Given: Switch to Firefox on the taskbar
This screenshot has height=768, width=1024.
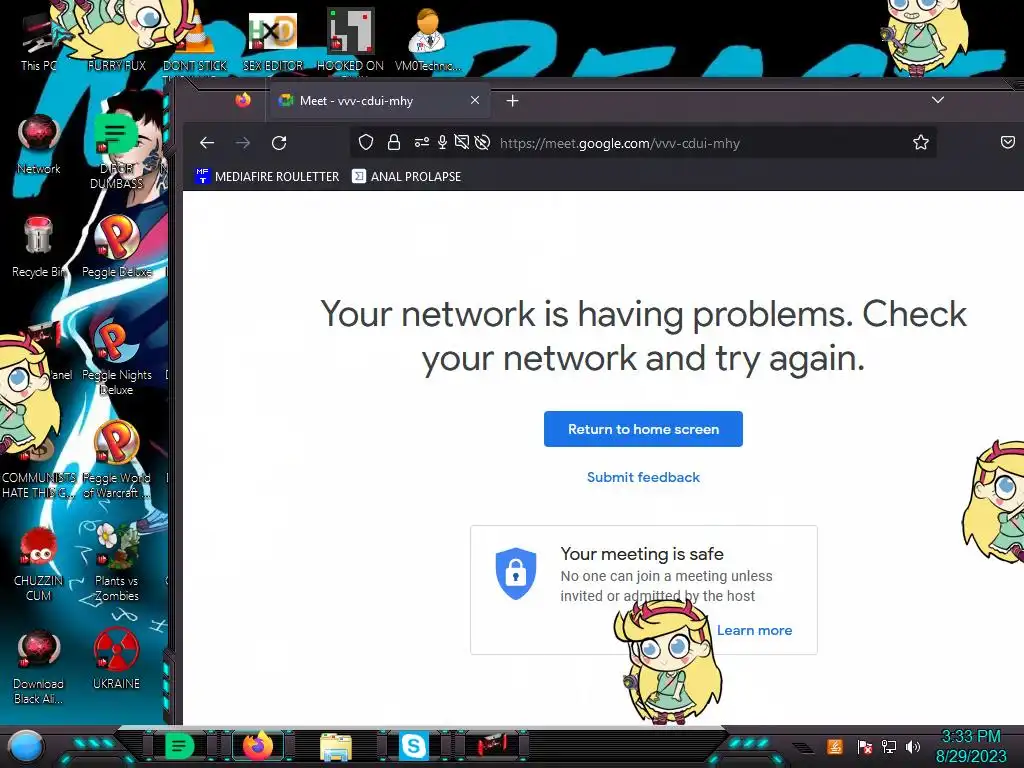Looking at the screenshot, I should coord(258,746).
